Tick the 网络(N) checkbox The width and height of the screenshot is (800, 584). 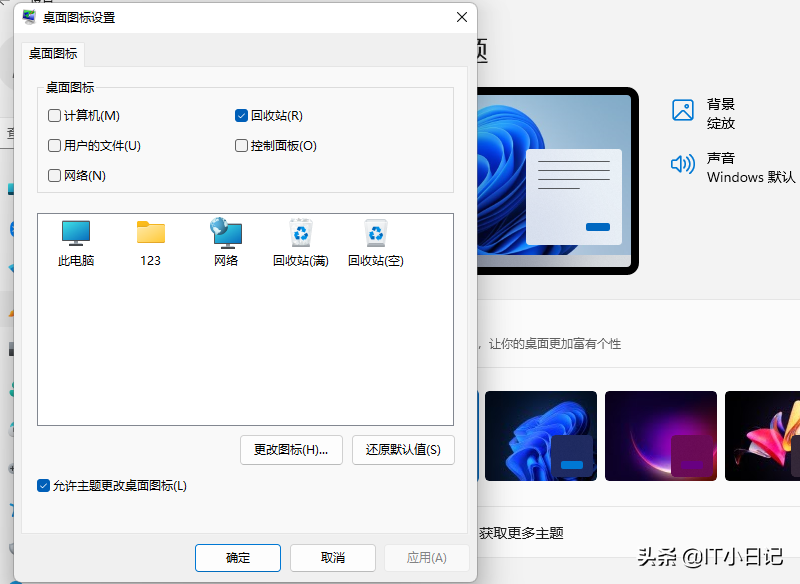[x=55, y=176]
